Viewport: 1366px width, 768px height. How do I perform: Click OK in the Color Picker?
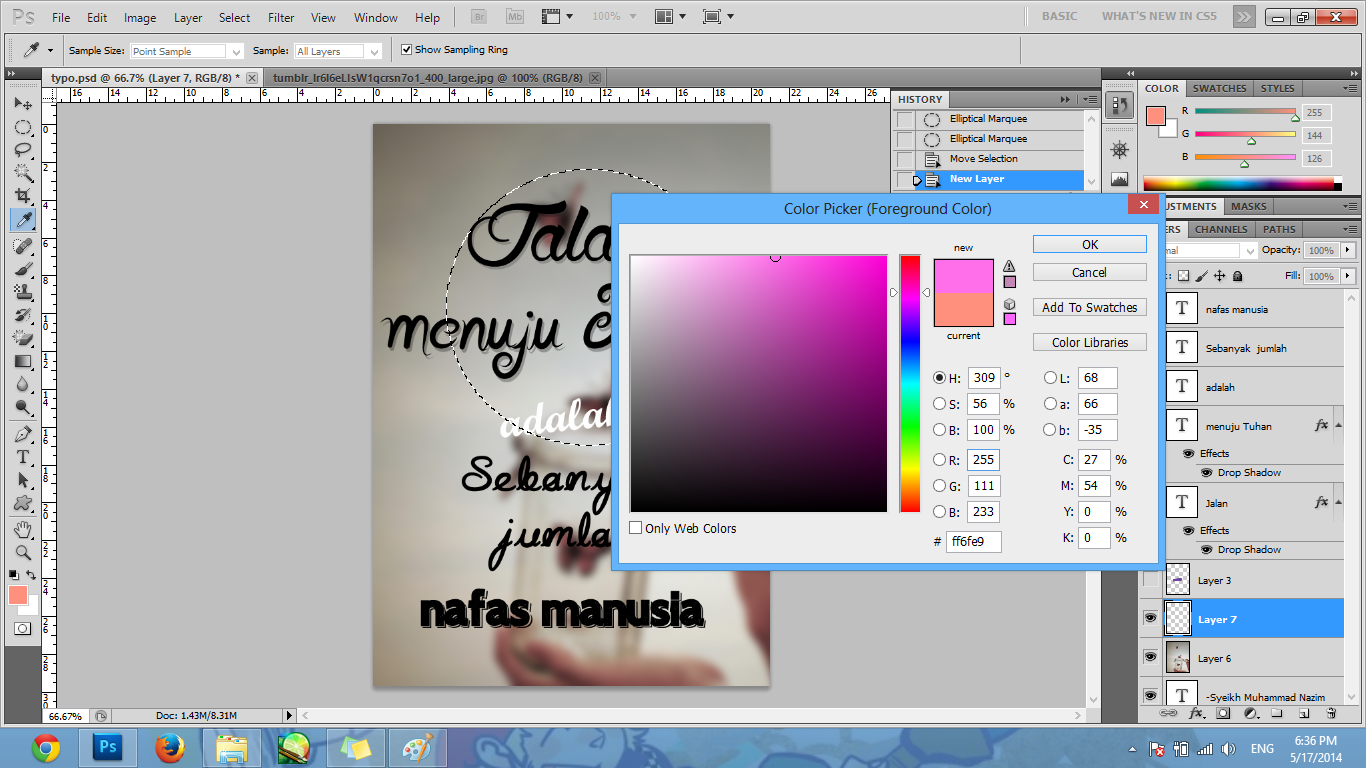pyautogui.click(x=1090, y=244)
